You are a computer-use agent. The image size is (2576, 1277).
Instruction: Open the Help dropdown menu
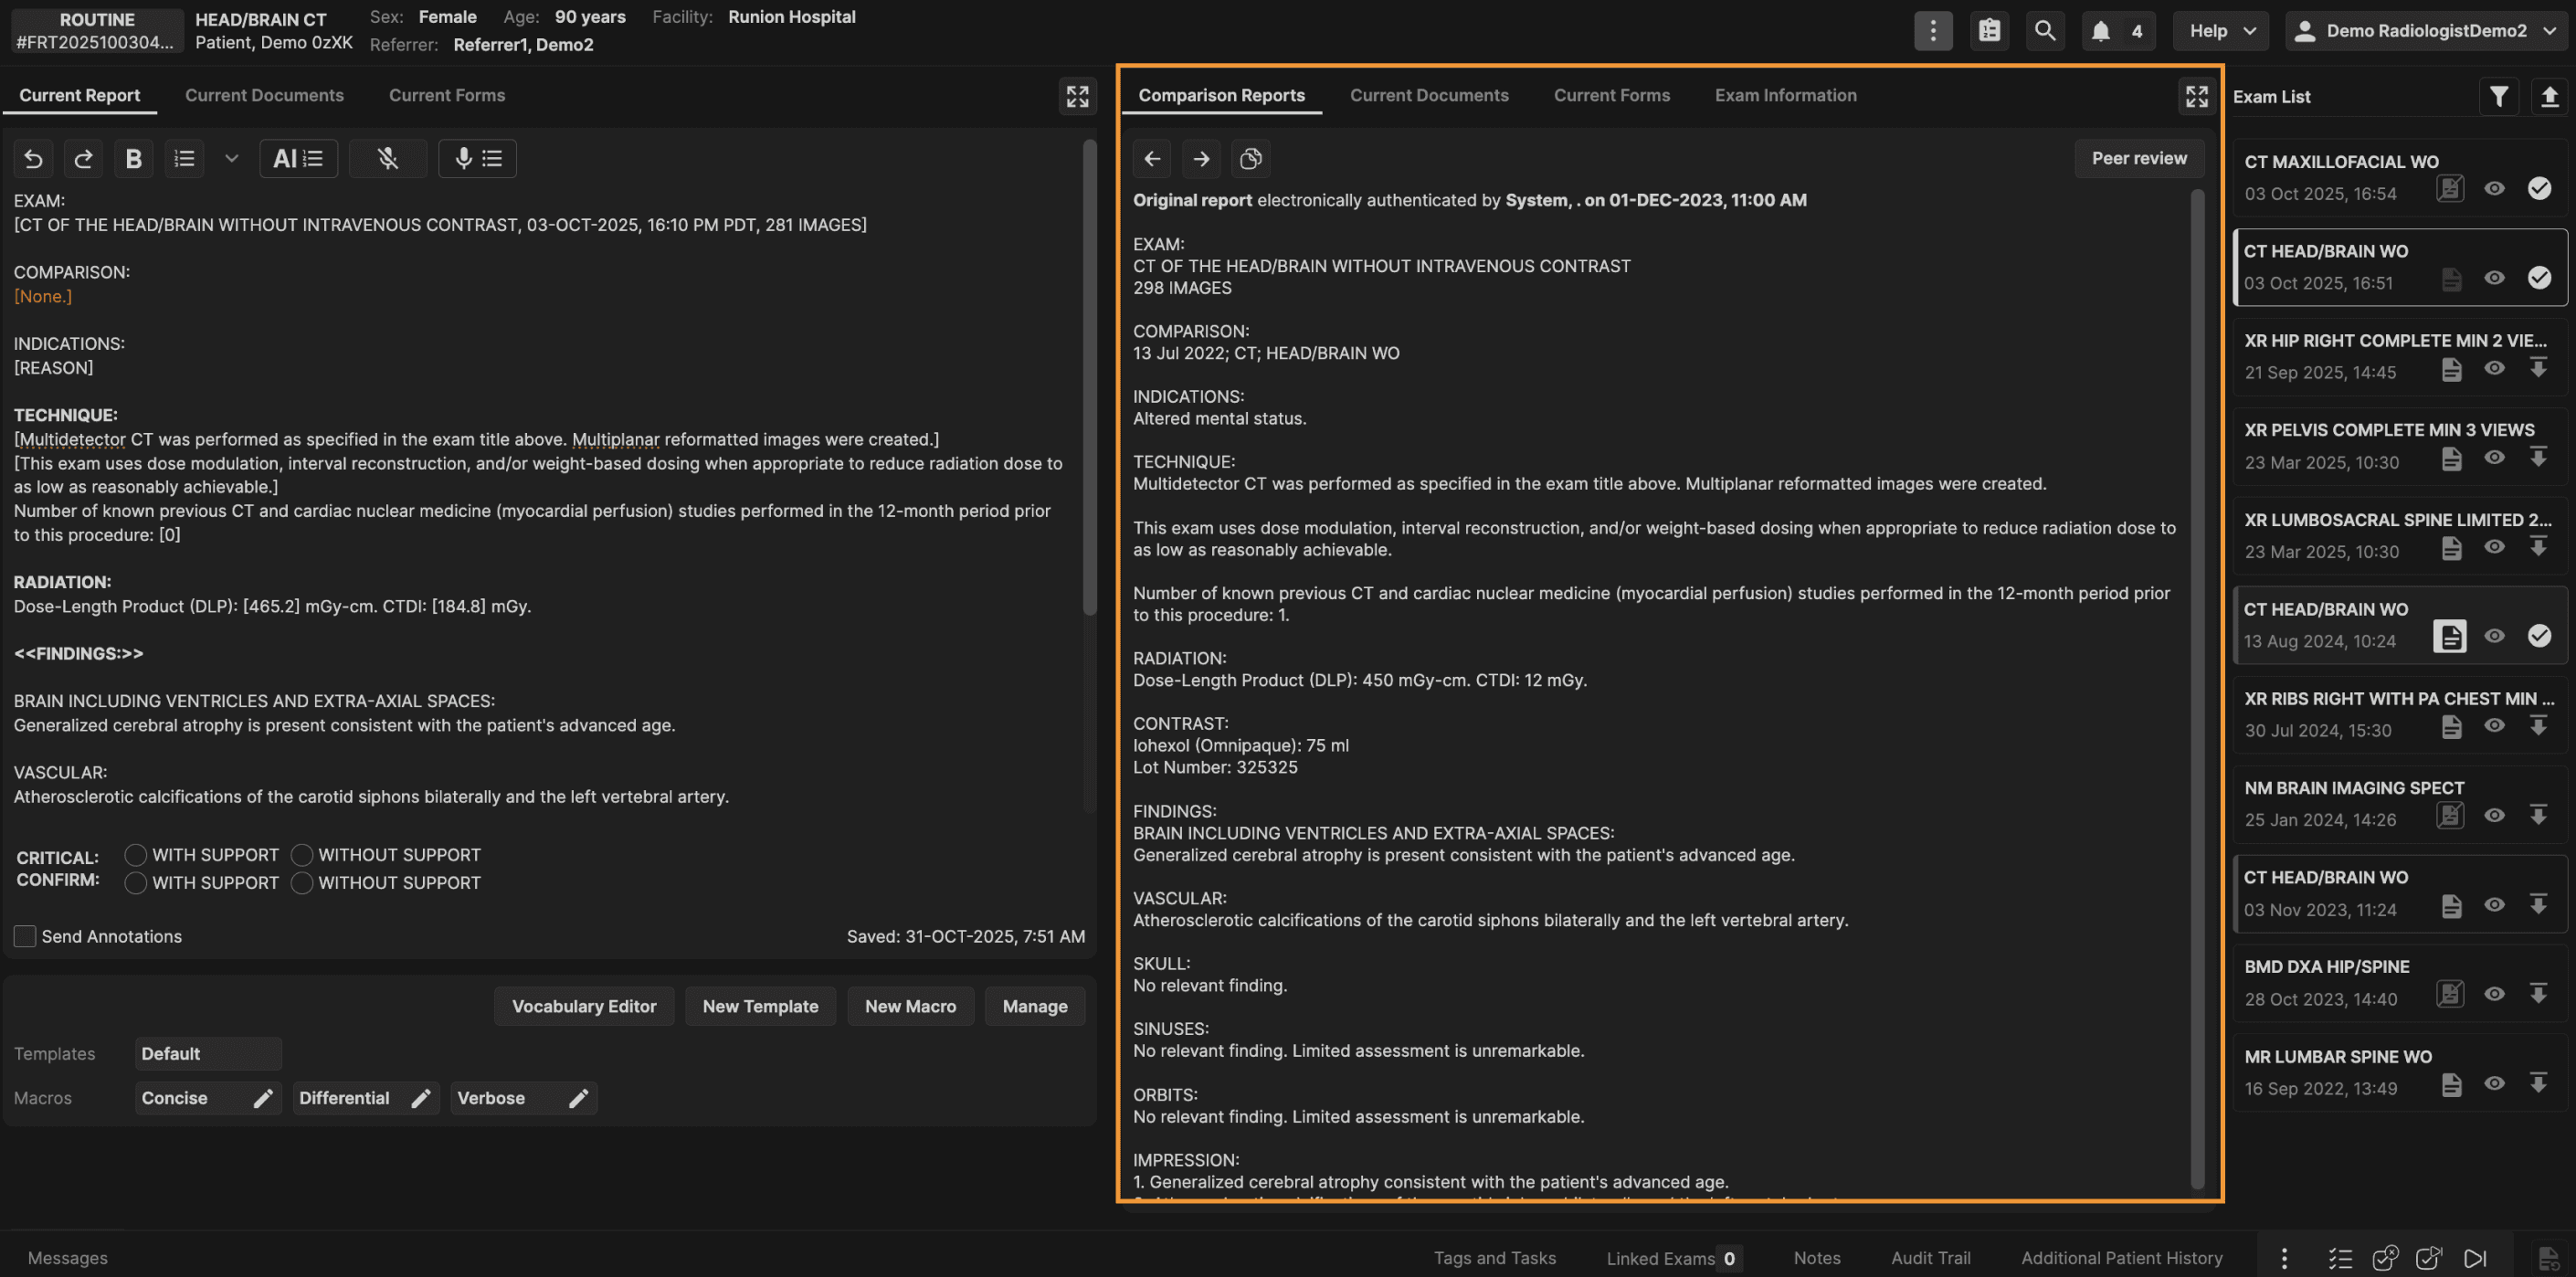point(2221,31)
